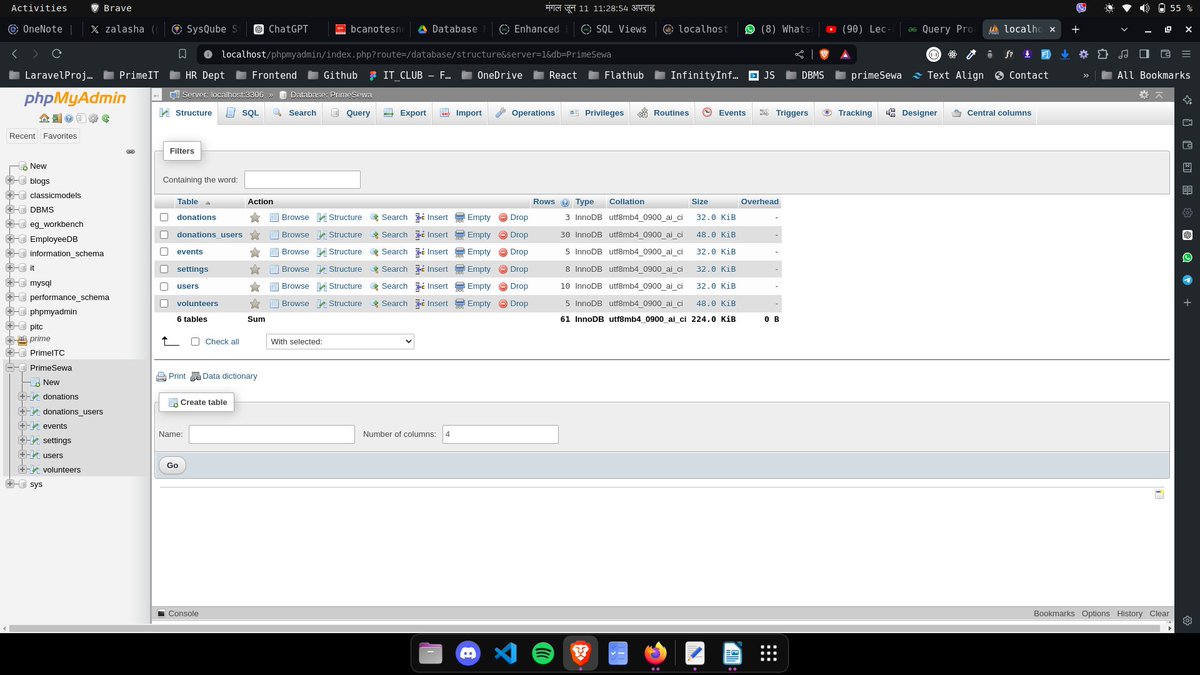Click Brave Rewards triangle icon

[x=846, y=54]
